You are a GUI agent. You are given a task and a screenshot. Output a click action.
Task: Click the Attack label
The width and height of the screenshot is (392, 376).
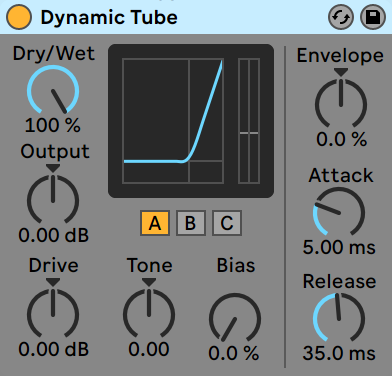(x=341, y=175)
